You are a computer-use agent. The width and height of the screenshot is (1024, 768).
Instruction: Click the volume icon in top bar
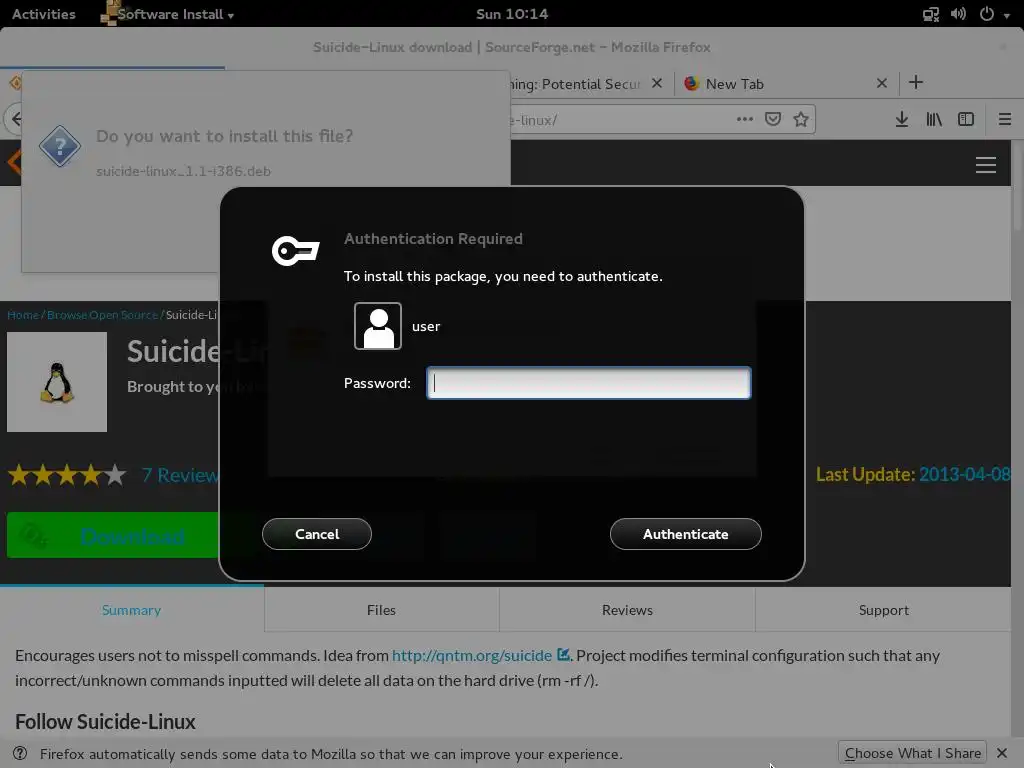pyautogui.click(x=958, y=14)
